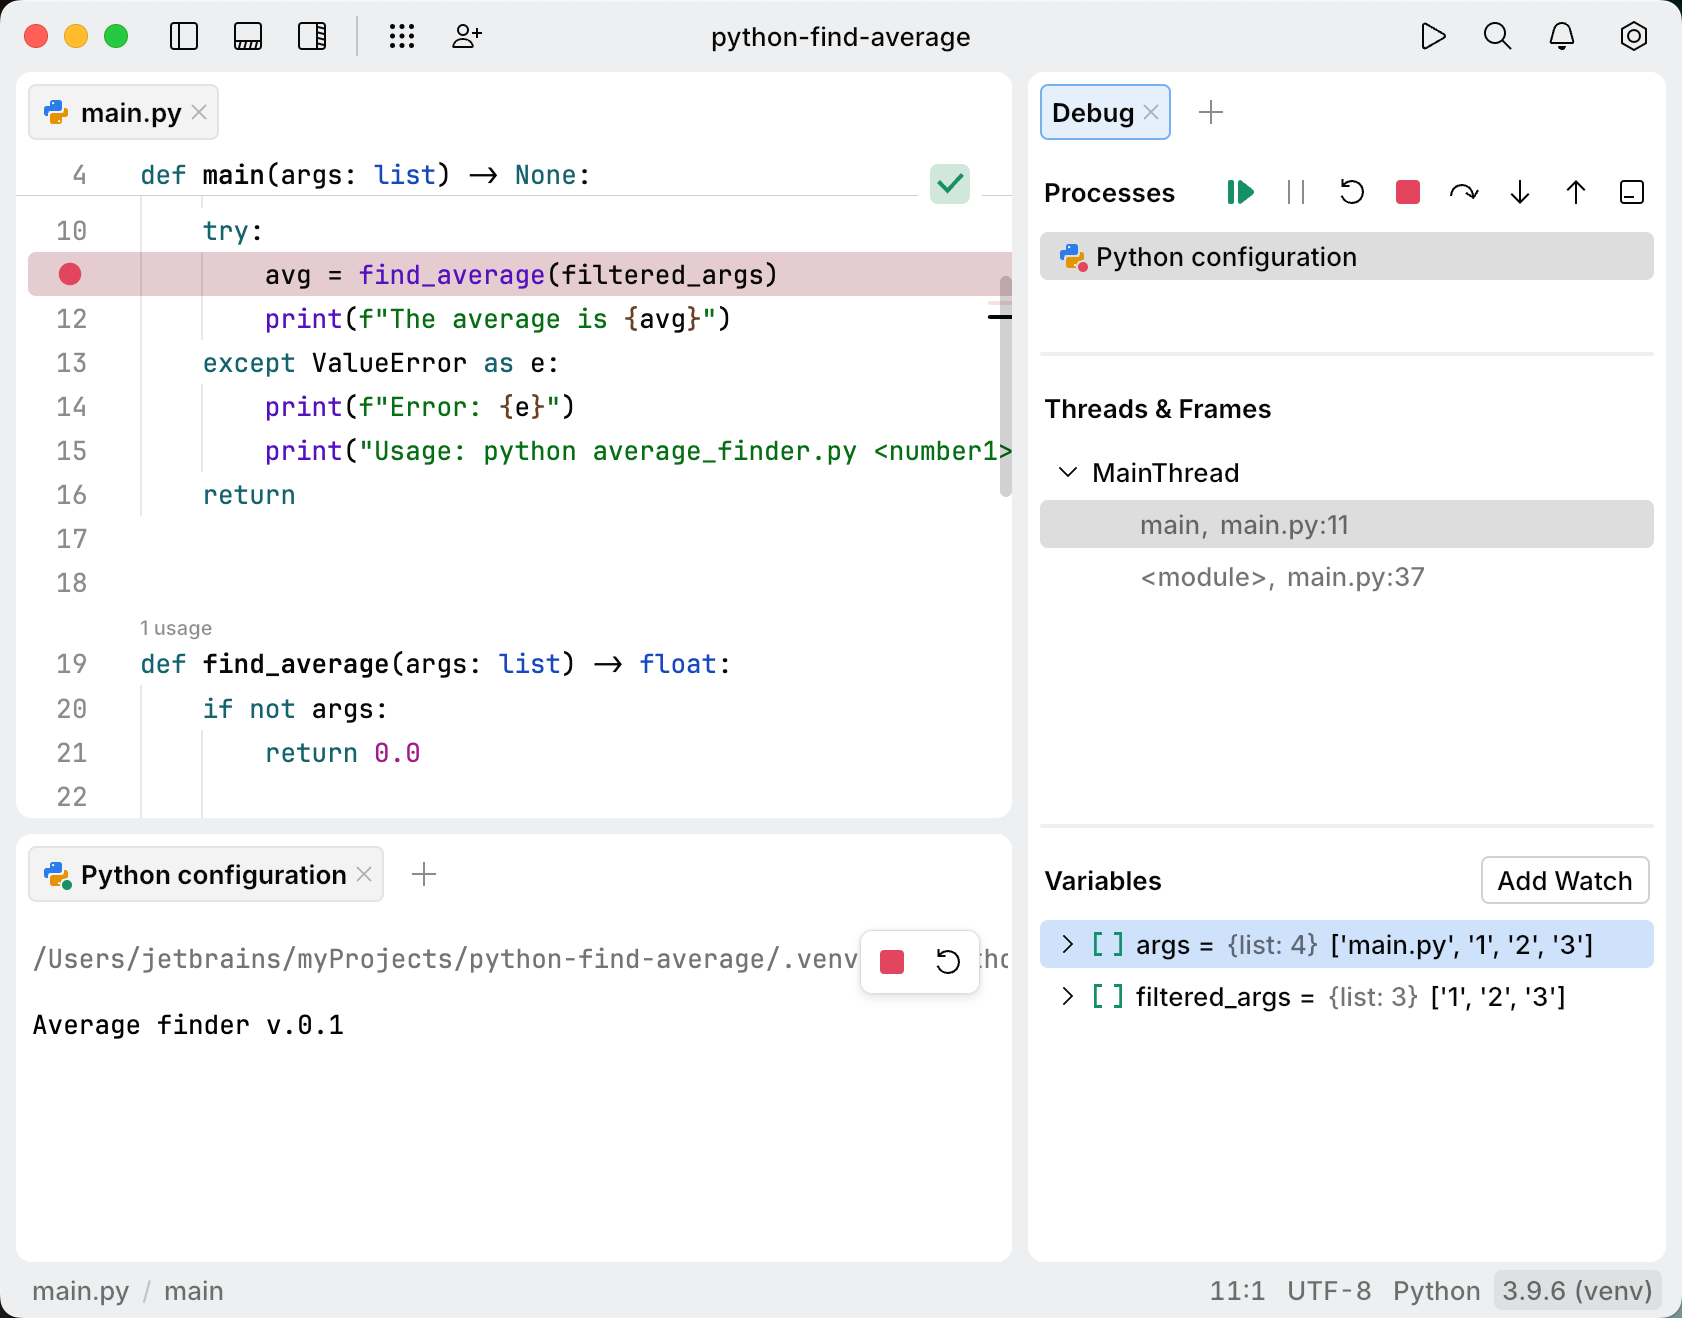Rerun the debug configuration
1682x1318 pixels.
1351,193
